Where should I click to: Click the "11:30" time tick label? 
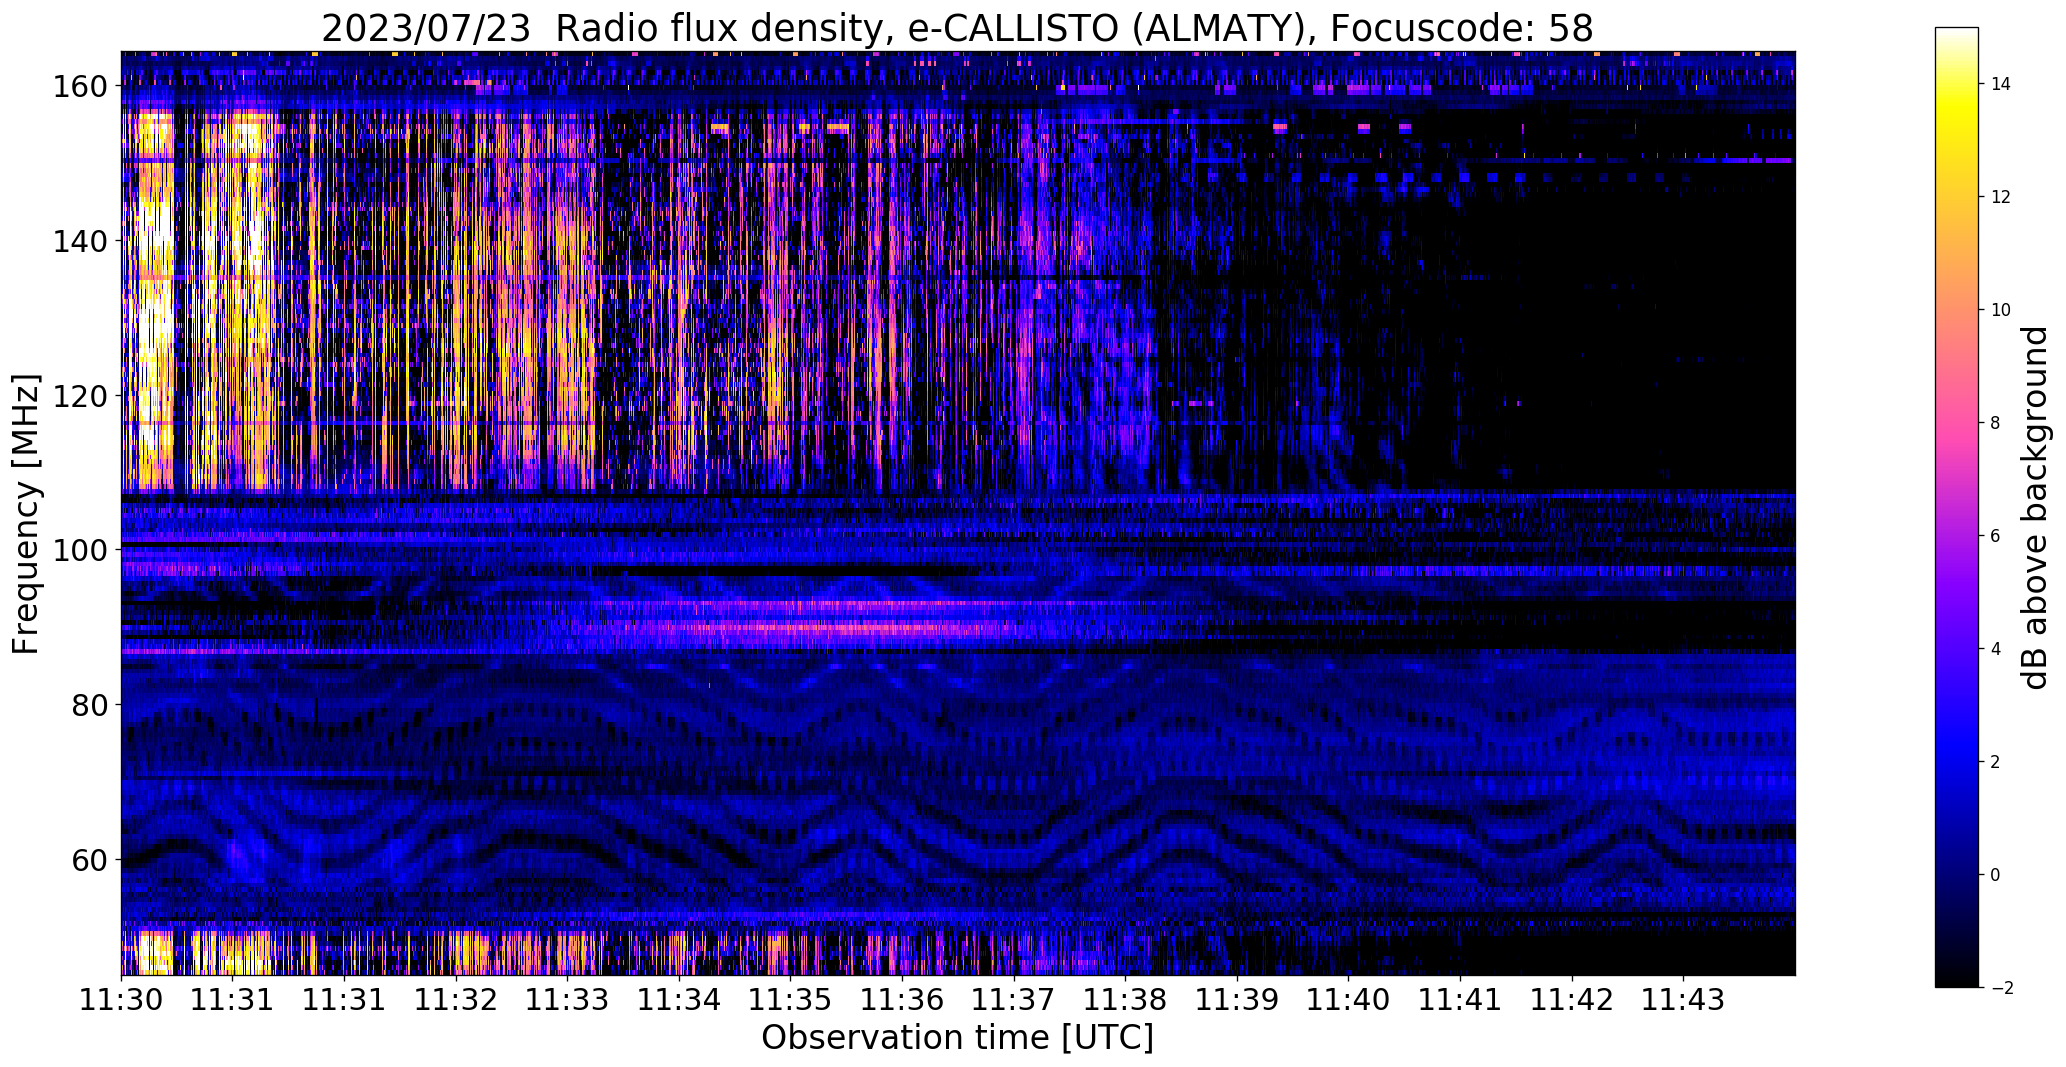pos(121,999)
